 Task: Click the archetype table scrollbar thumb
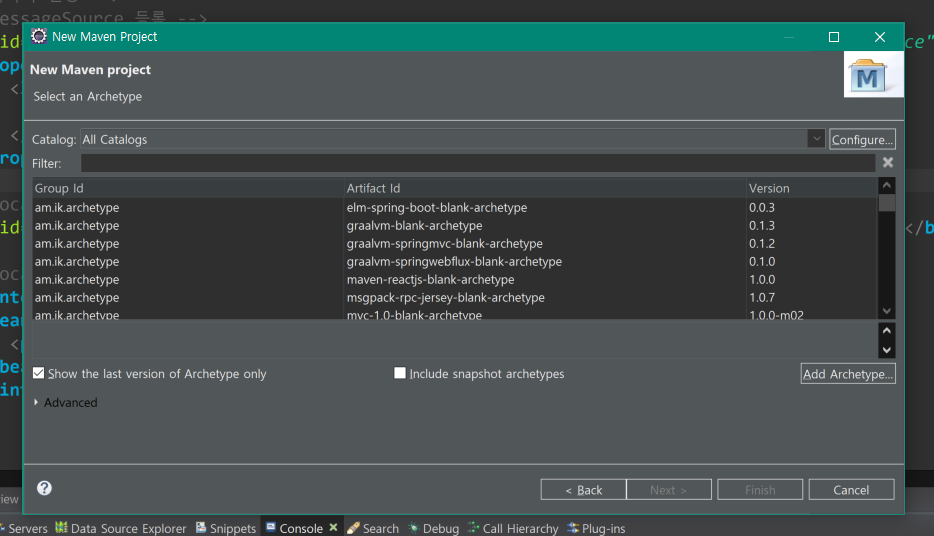pos(886,202)
